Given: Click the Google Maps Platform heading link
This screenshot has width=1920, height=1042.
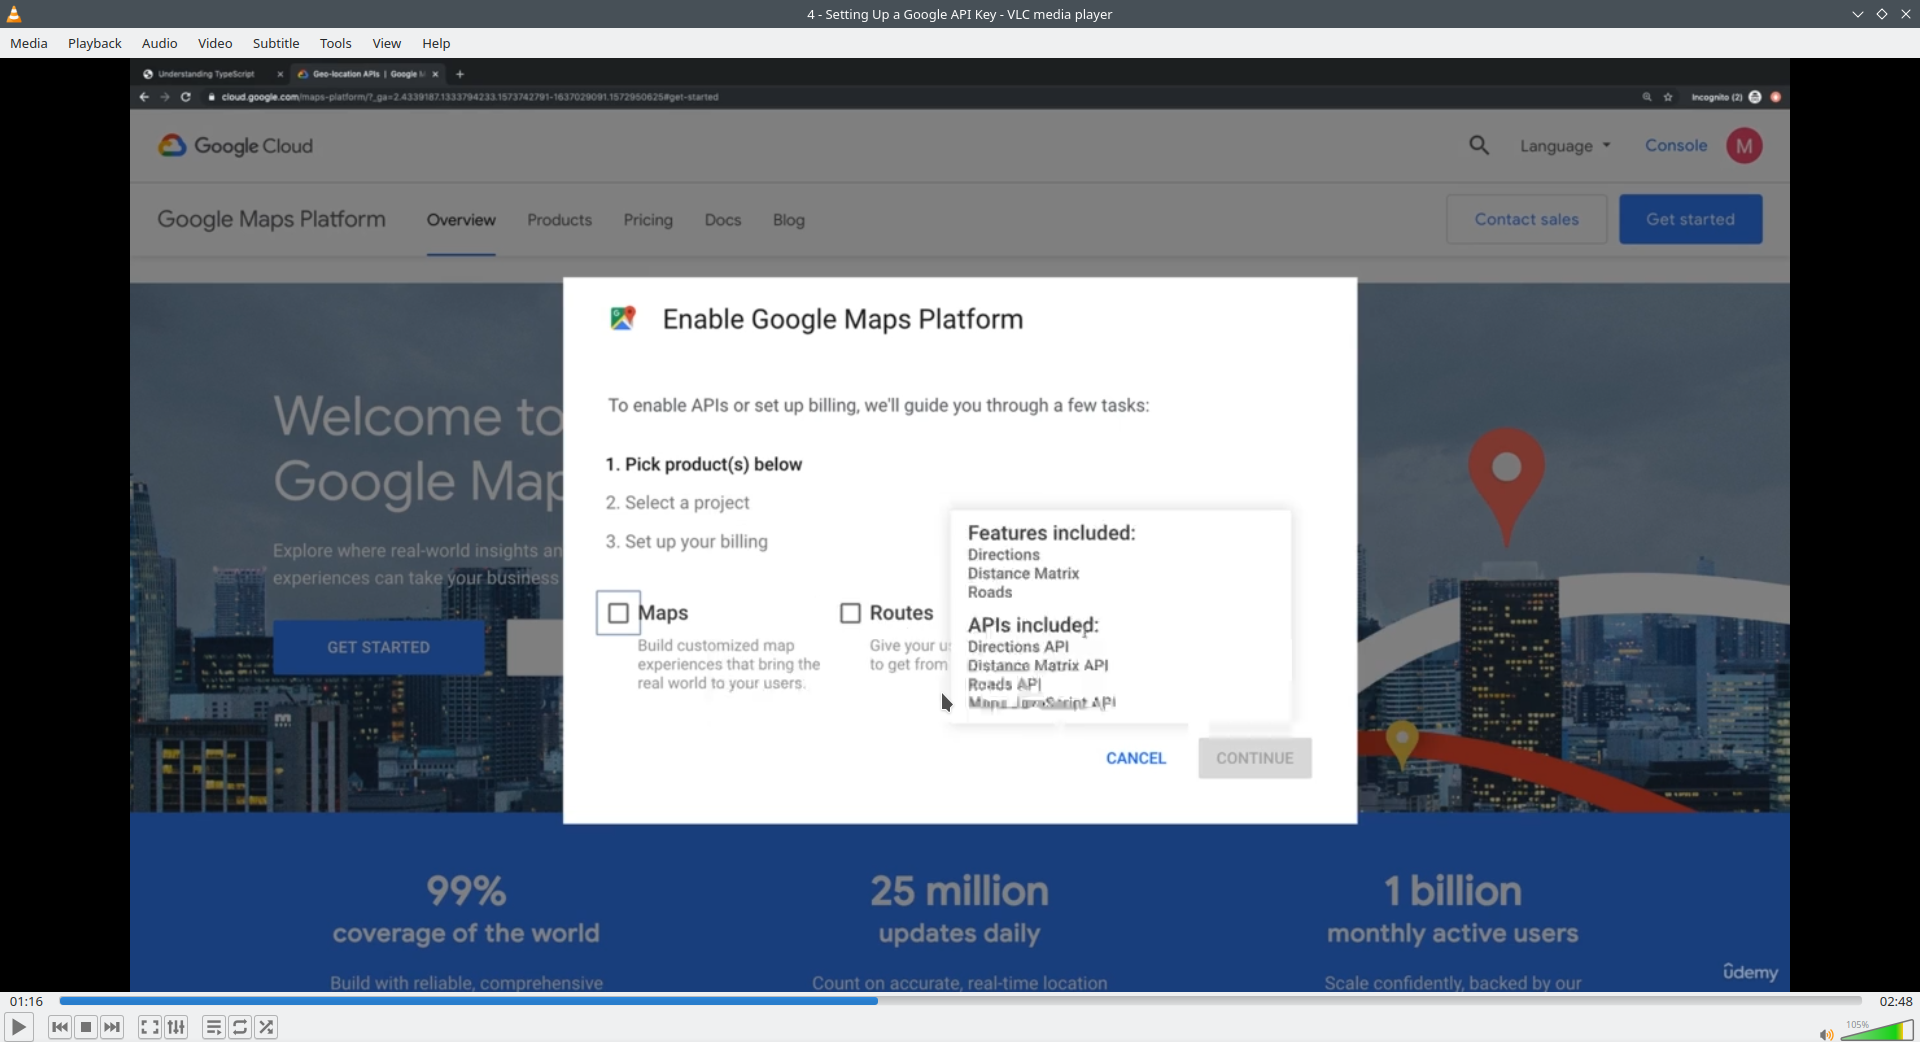Looking at the screenshot, I should pyautogui.click(x=271, y=219).
